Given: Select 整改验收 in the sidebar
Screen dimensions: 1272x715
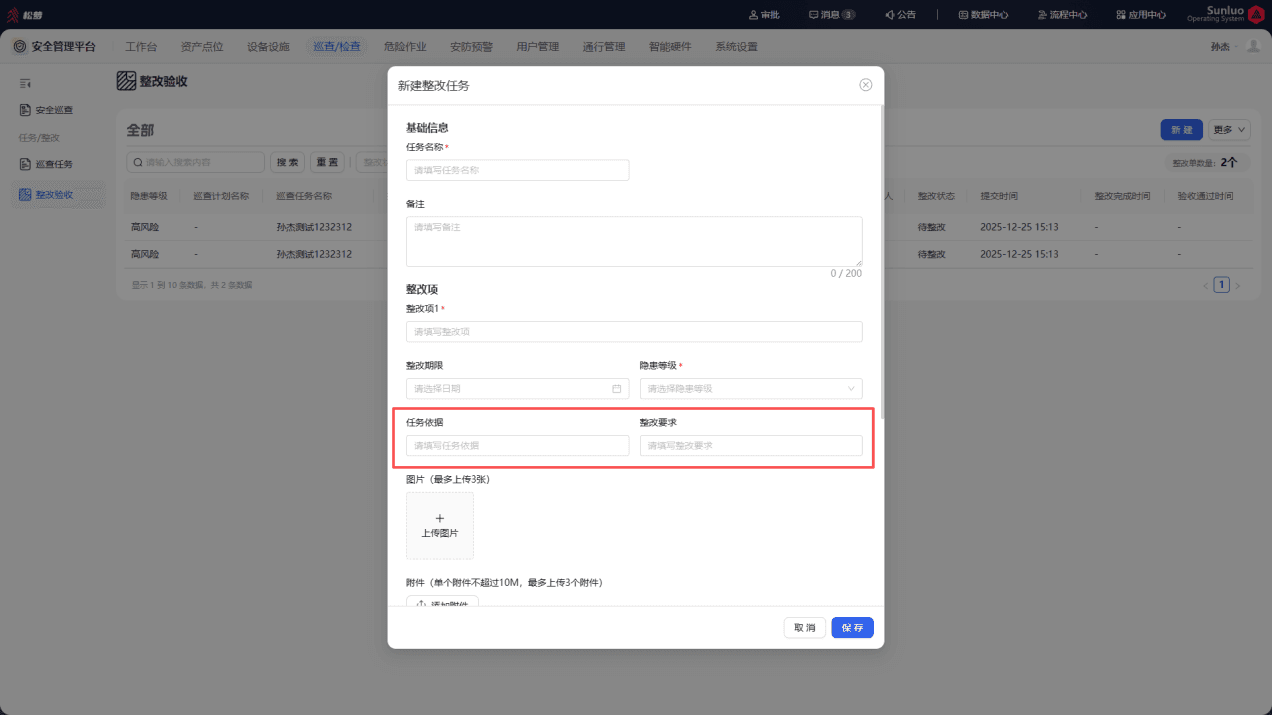Looking at the screenshot, I should click(x=58, y=194).
